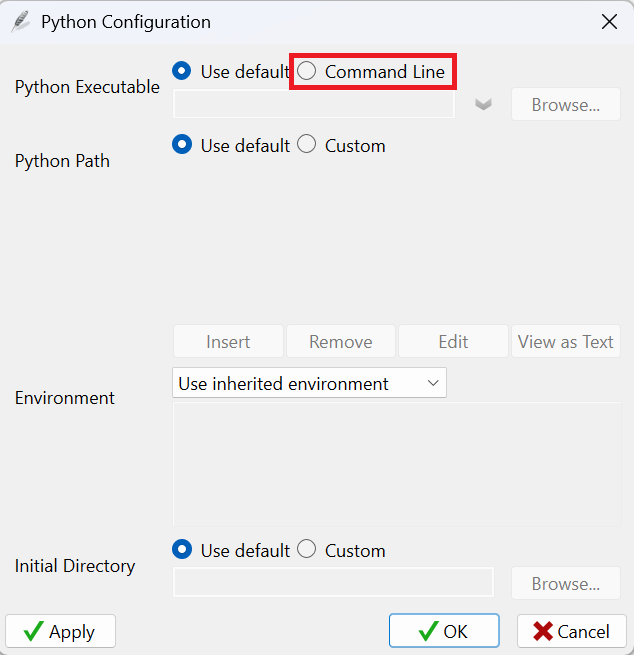Image resolution: width=634 pixels, height=655 pixels.
Task: Click the feather icon in title bar
Action: pos(20,22)
